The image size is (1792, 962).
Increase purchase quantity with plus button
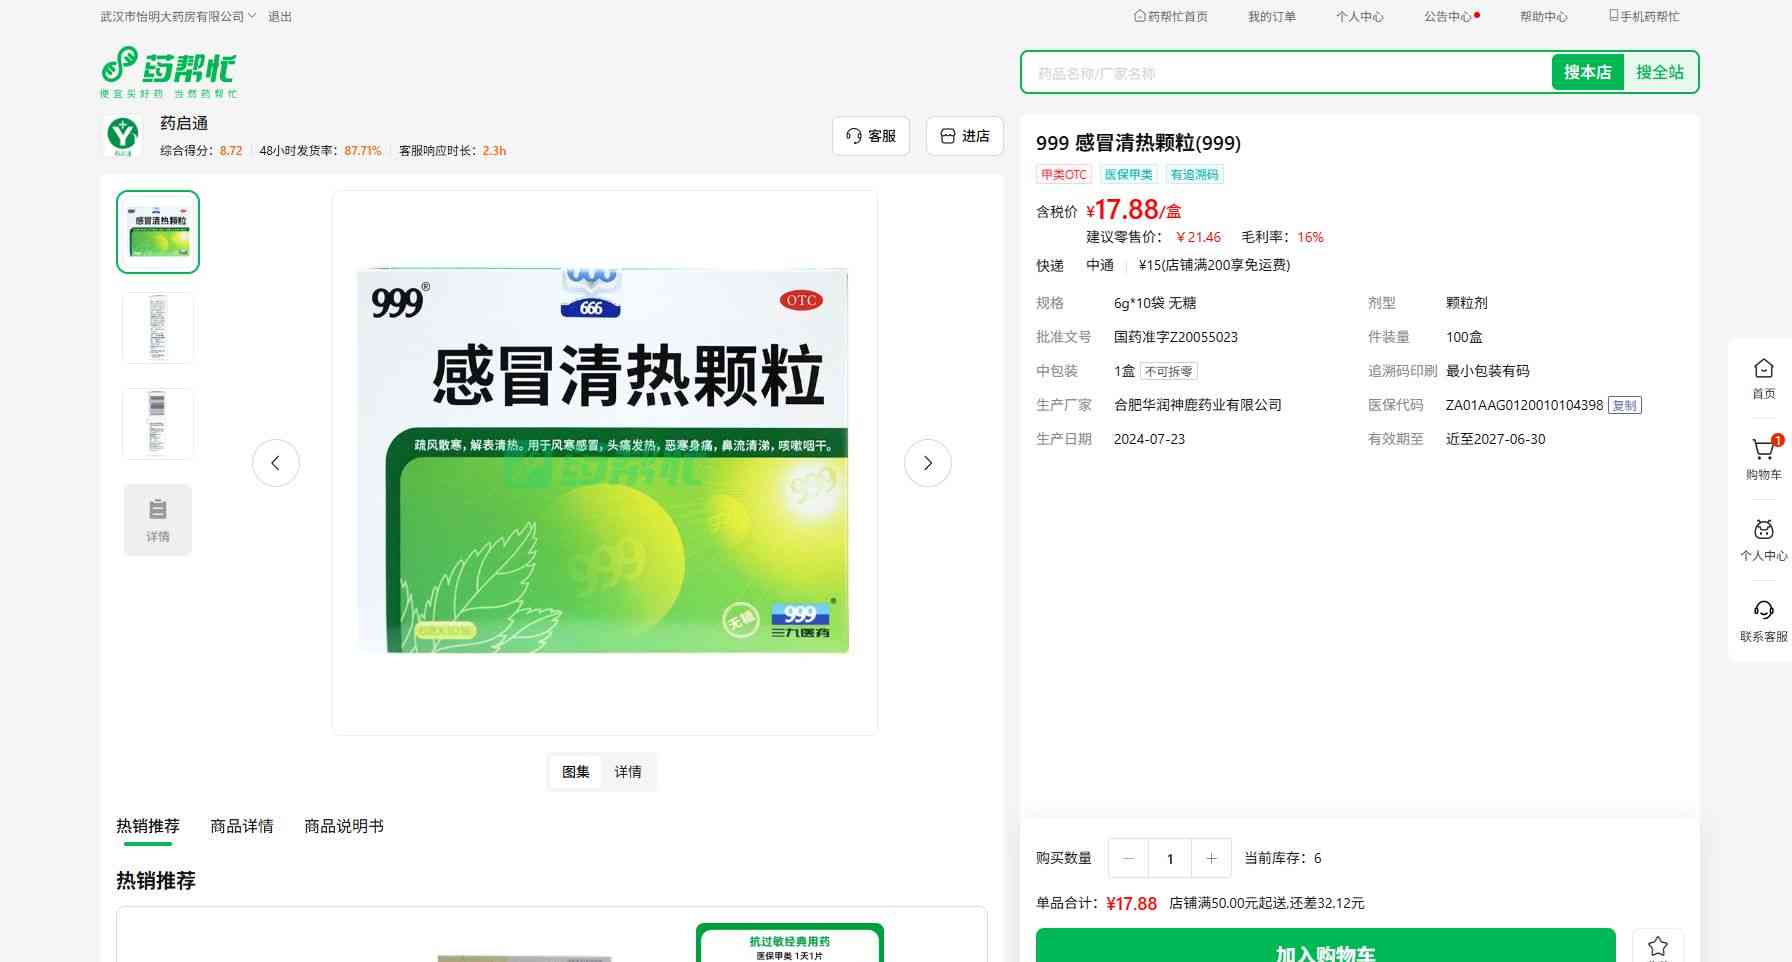1211,858
